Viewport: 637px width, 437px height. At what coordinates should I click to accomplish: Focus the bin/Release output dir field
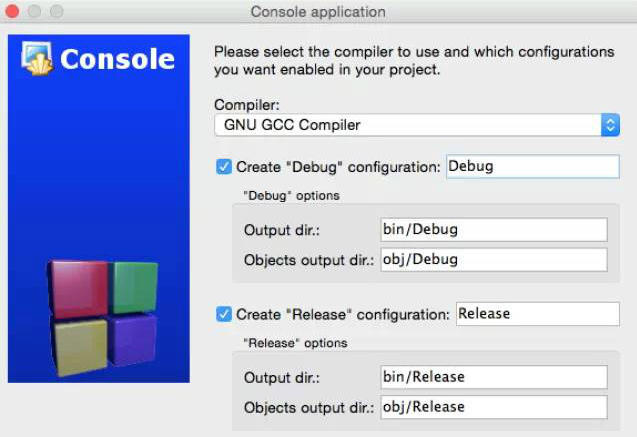[493, 377]
